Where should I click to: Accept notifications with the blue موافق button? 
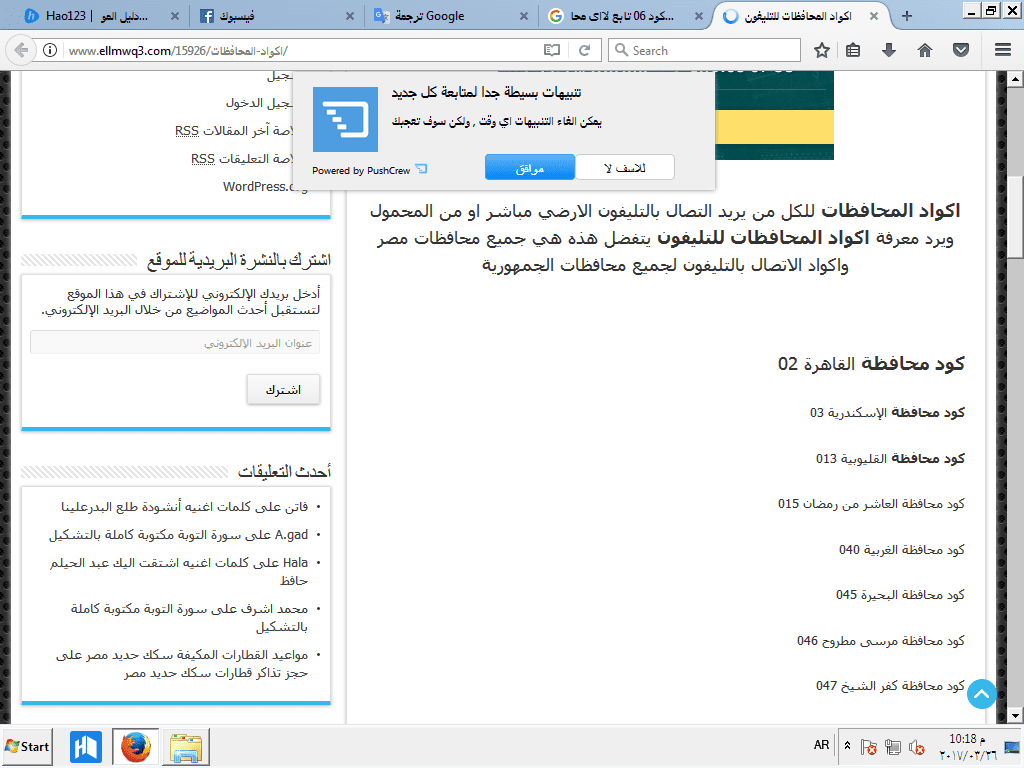(530, 168)
